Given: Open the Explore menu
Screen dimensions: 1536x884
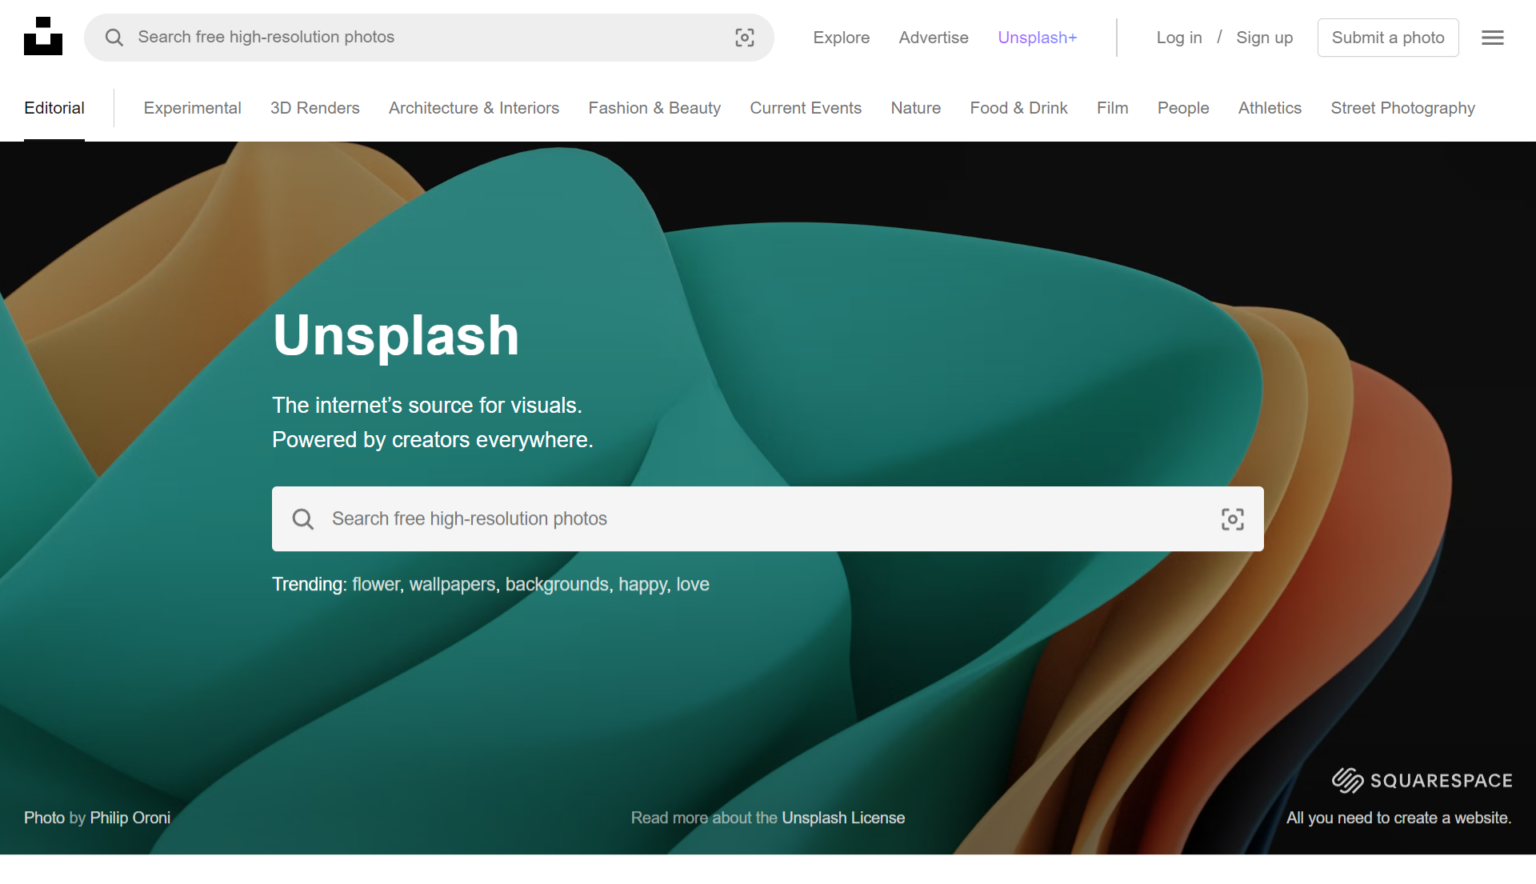Looking at the screenshot, I should click(841, 38).
